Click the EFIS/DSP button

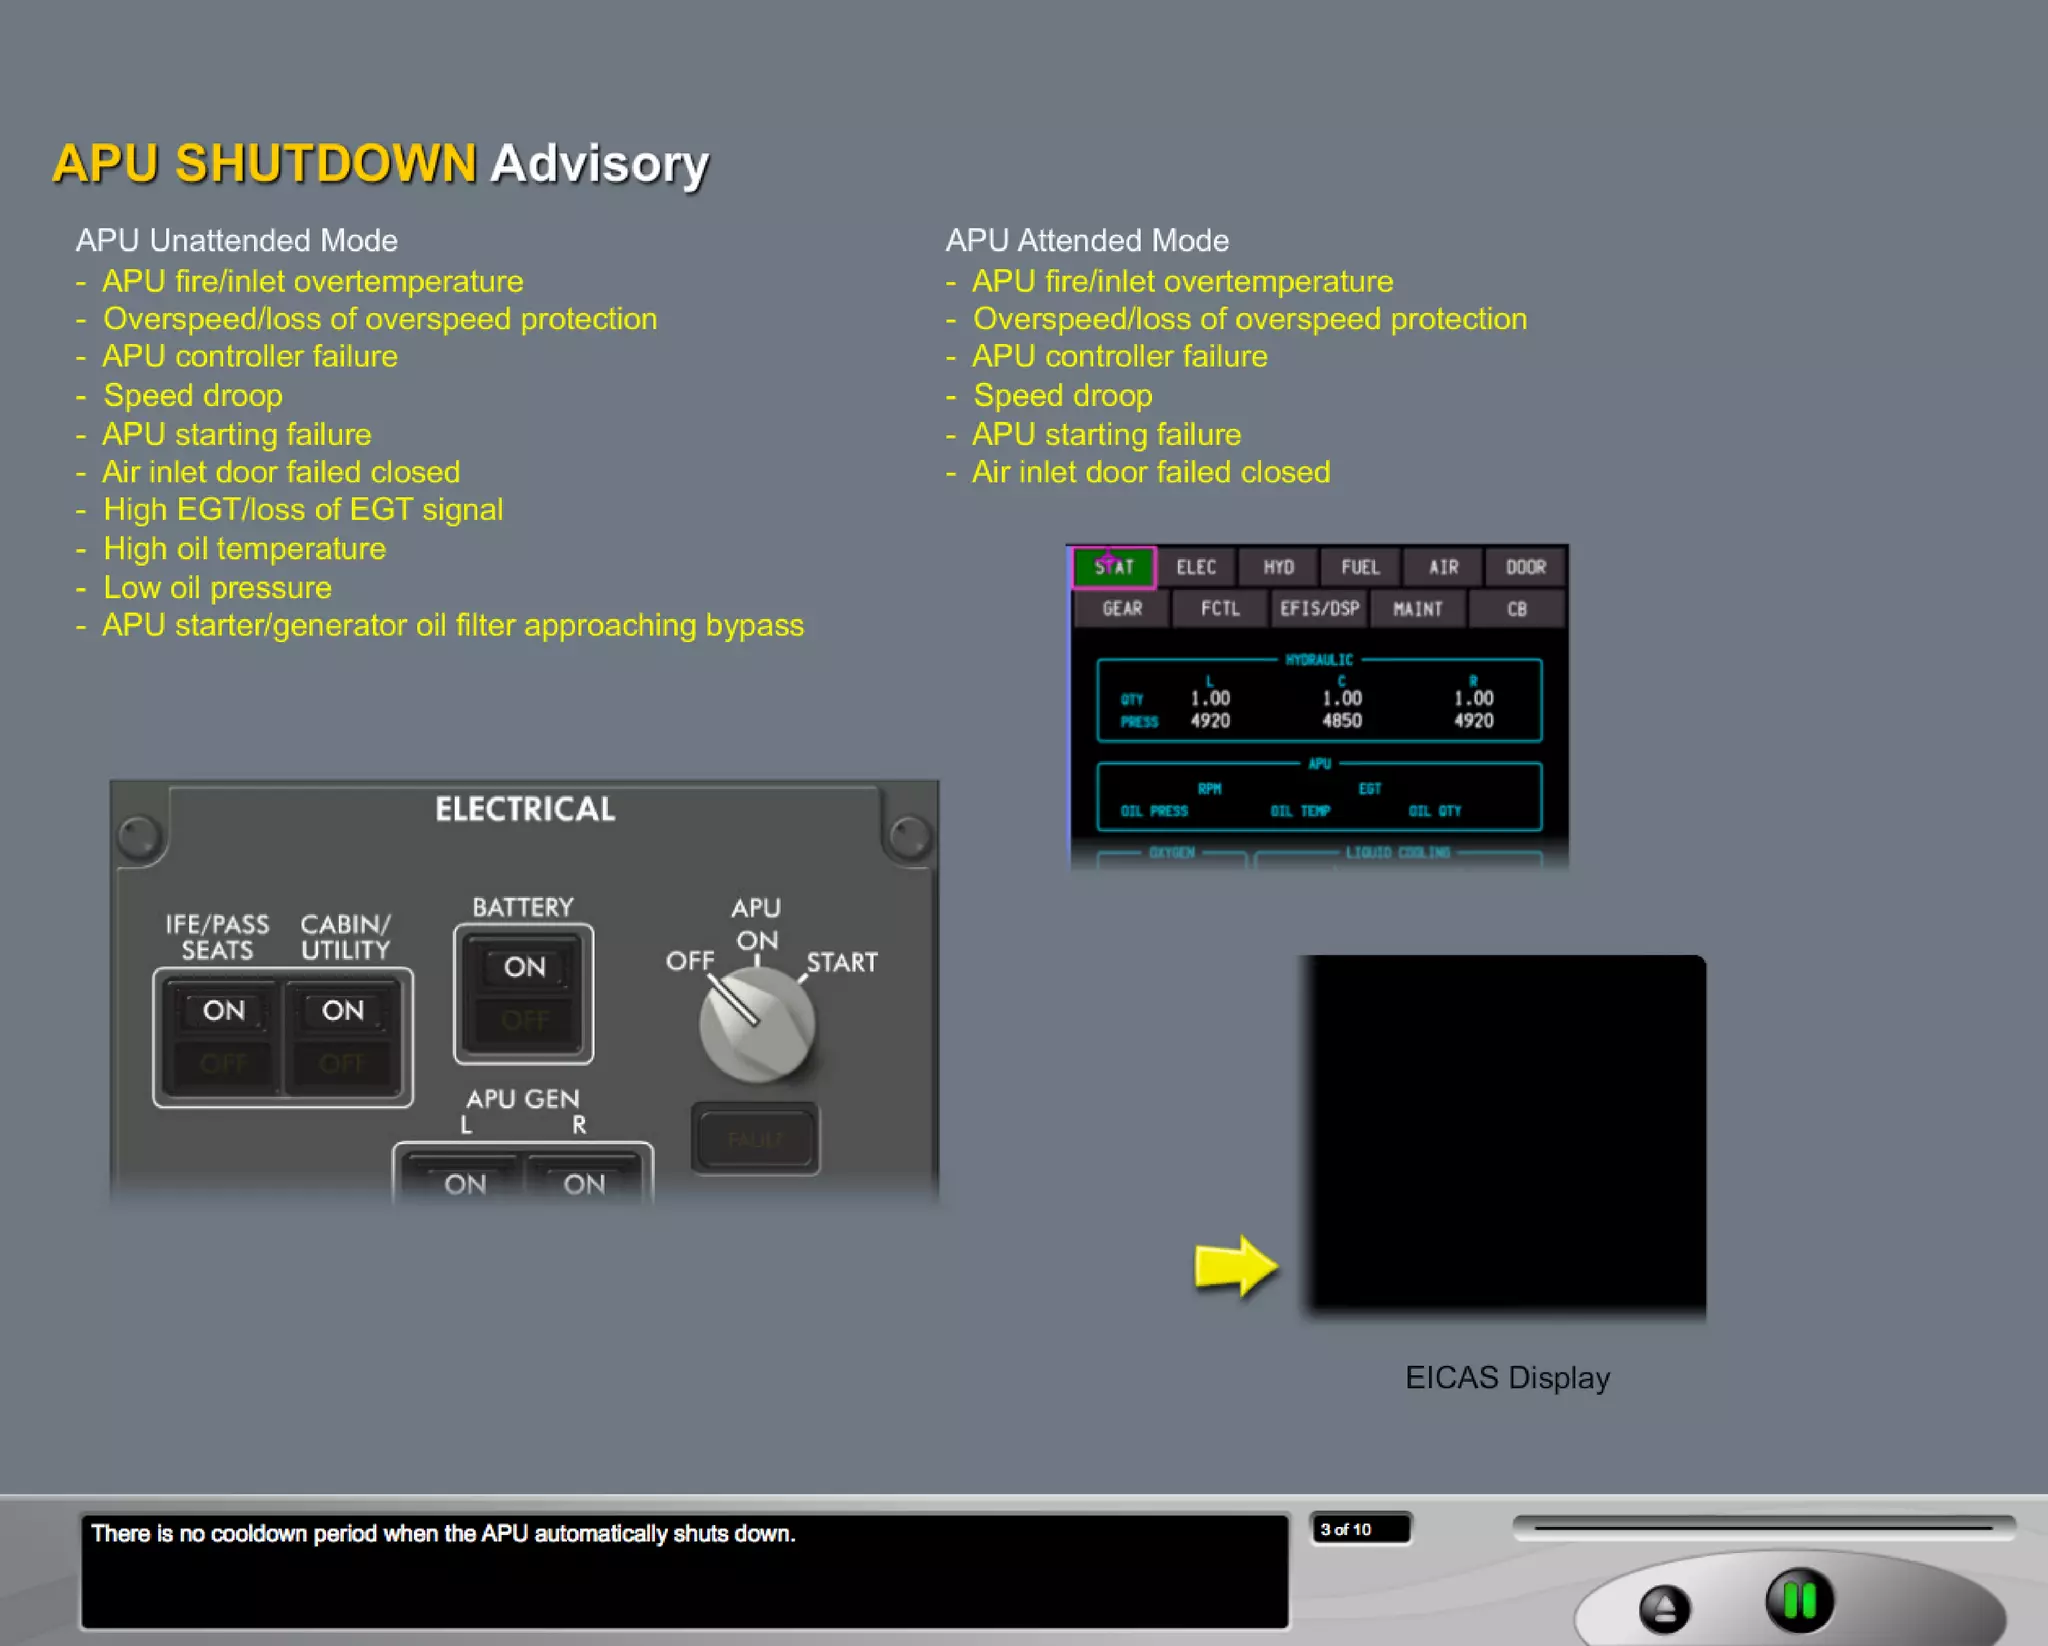click(x=1319, y=608)
